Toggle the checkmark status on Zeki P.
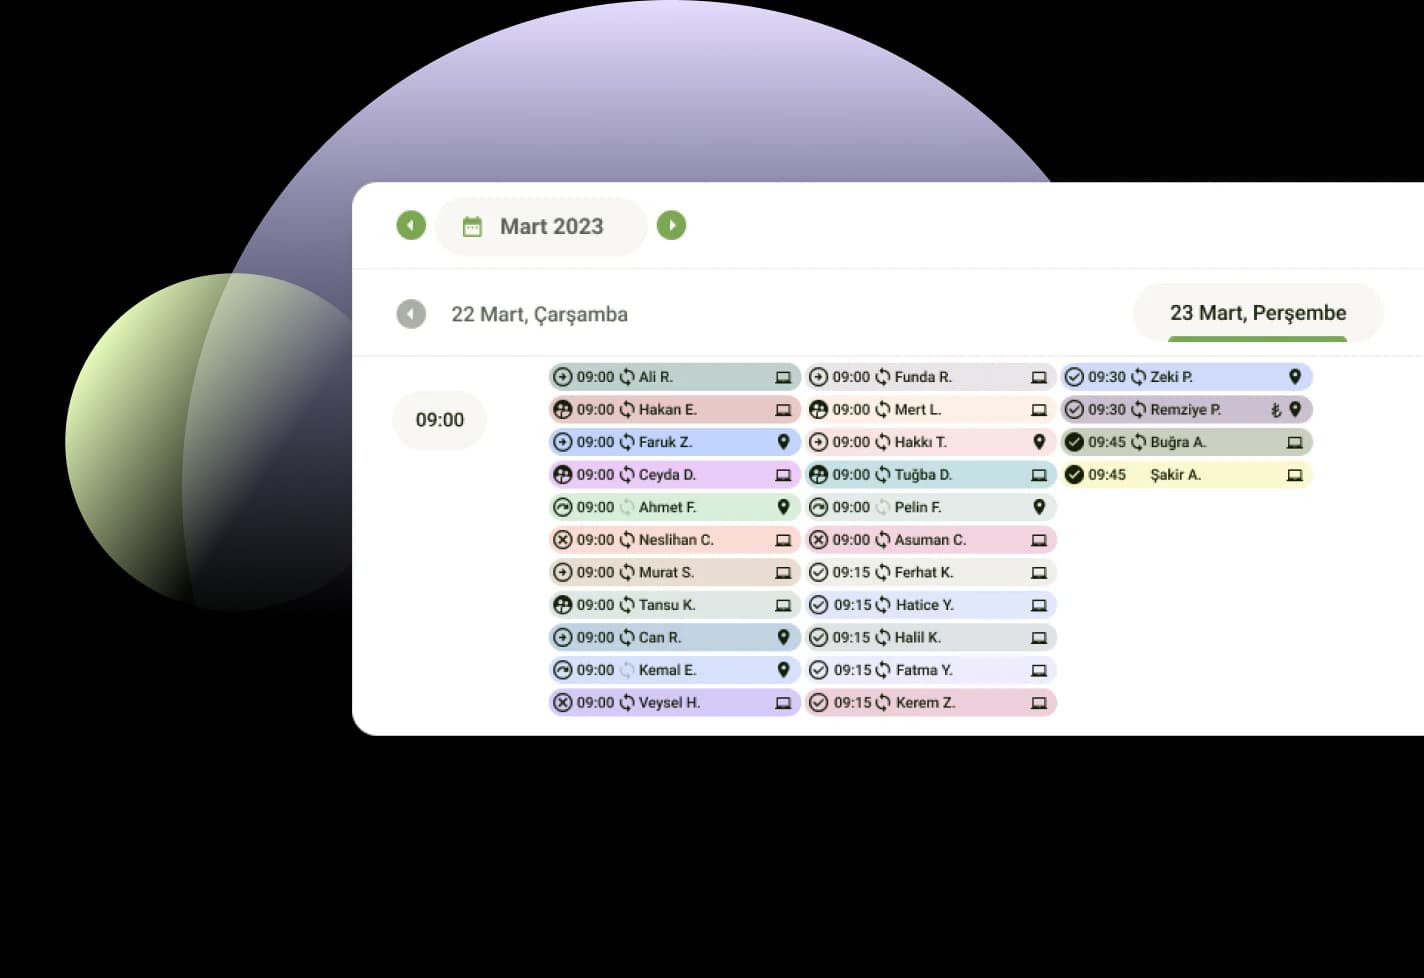Viewport: 1424px width, 978px height. pyautogui.click(x=1074, y=377)
